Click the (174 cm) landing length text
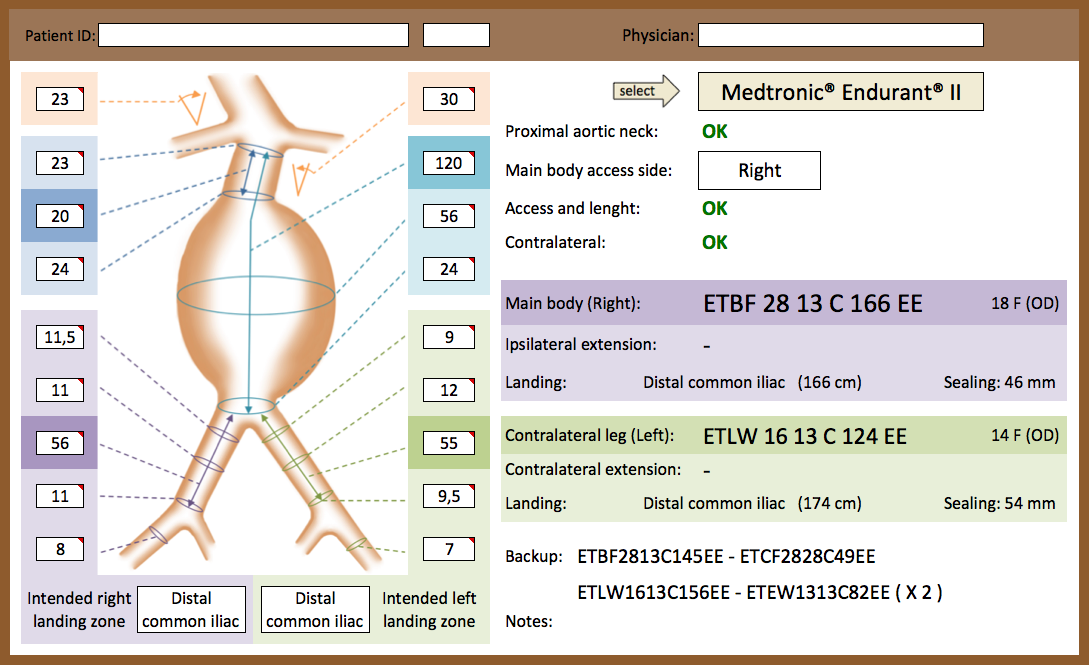 (829, 503)
